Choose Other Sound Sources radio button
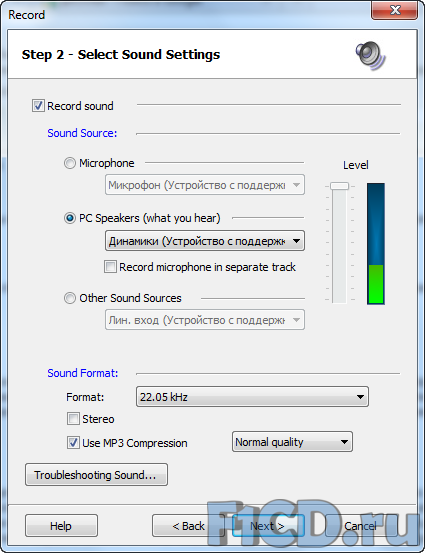The width and height of the screenshot is (425, 553). 69,298
